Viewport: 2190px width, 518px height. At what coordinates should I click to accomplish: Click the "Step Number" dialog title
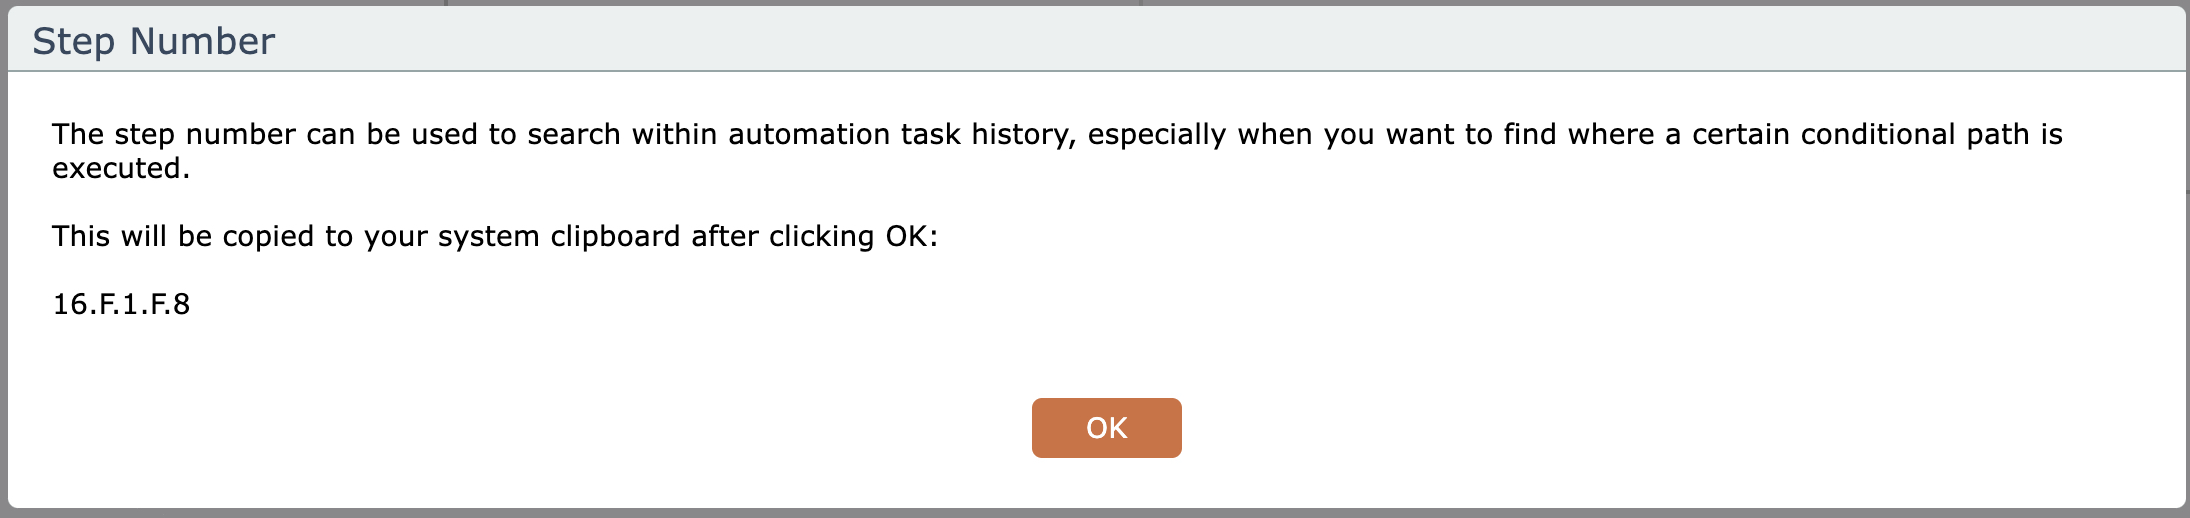point(153,41)
